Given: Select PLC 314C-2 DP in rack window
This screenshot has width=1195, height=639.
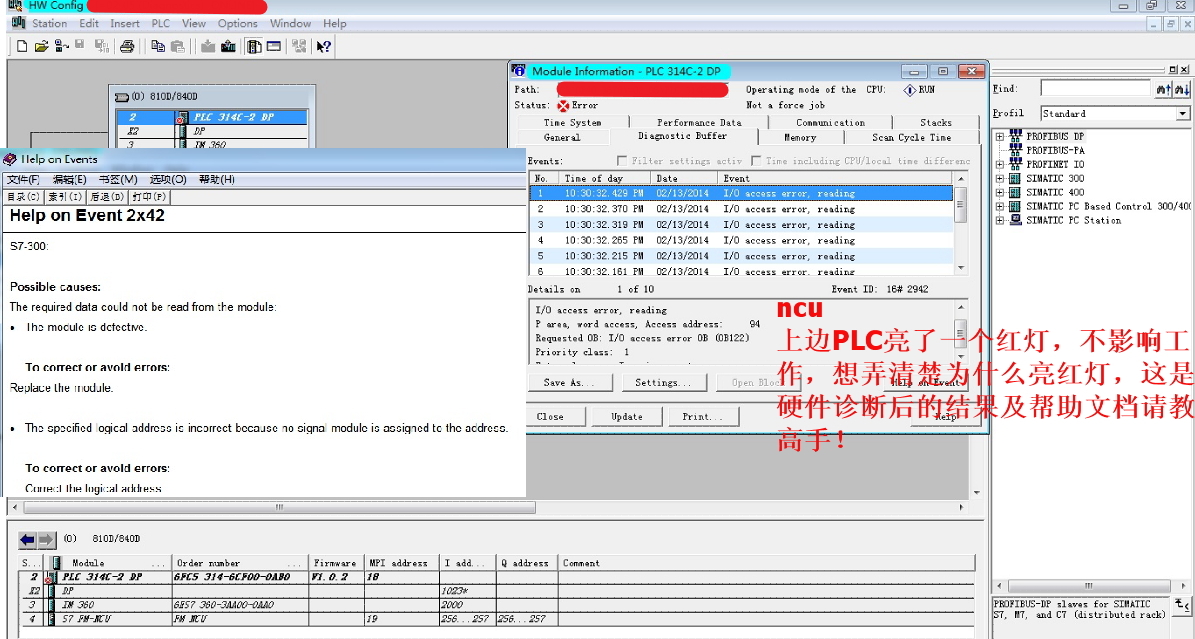Looking at the screenshot, I should pos(212,117).
